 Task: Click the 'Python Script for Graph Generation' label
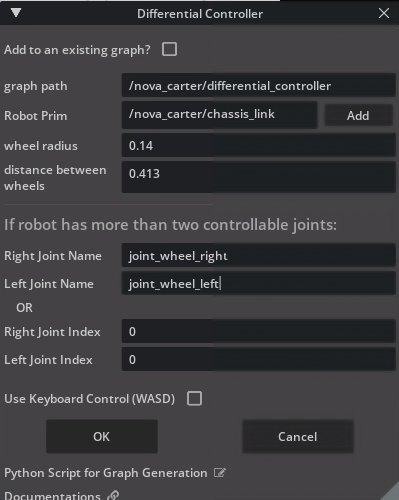106,473
